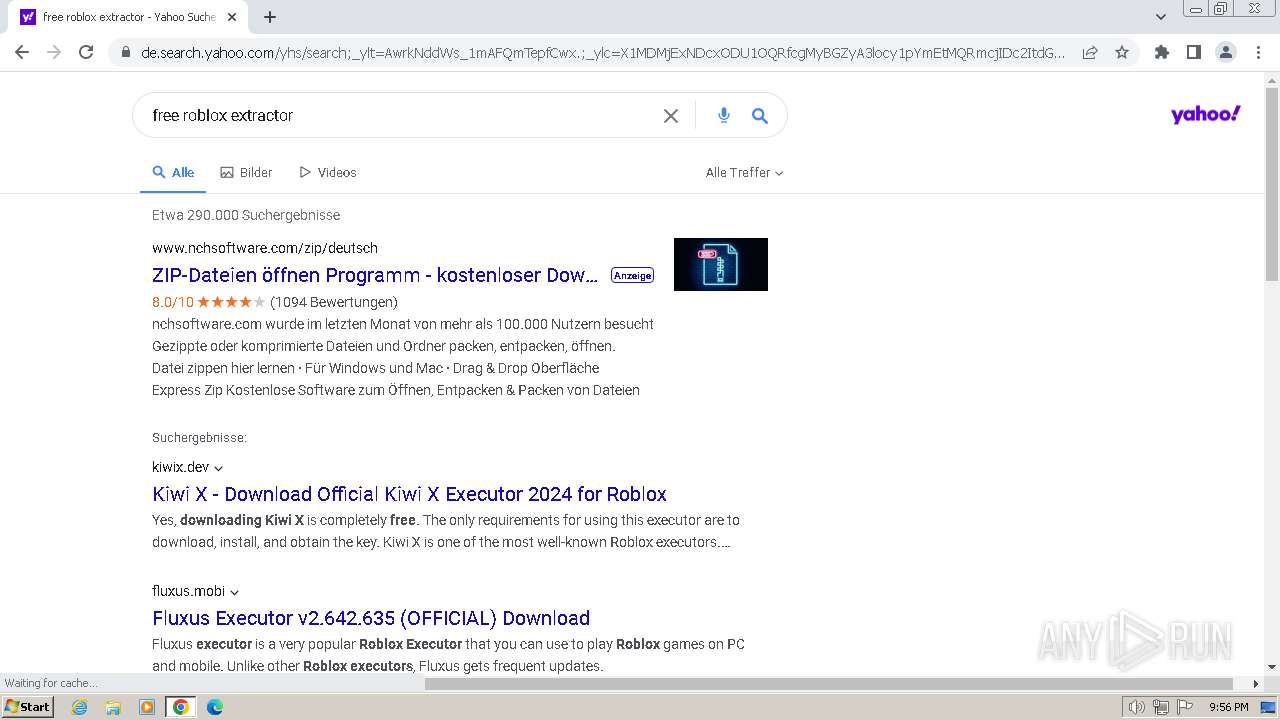This screenshot has width=1280, height=720.
Task: Submit search with the magnifier button
Action: (760, 116)
